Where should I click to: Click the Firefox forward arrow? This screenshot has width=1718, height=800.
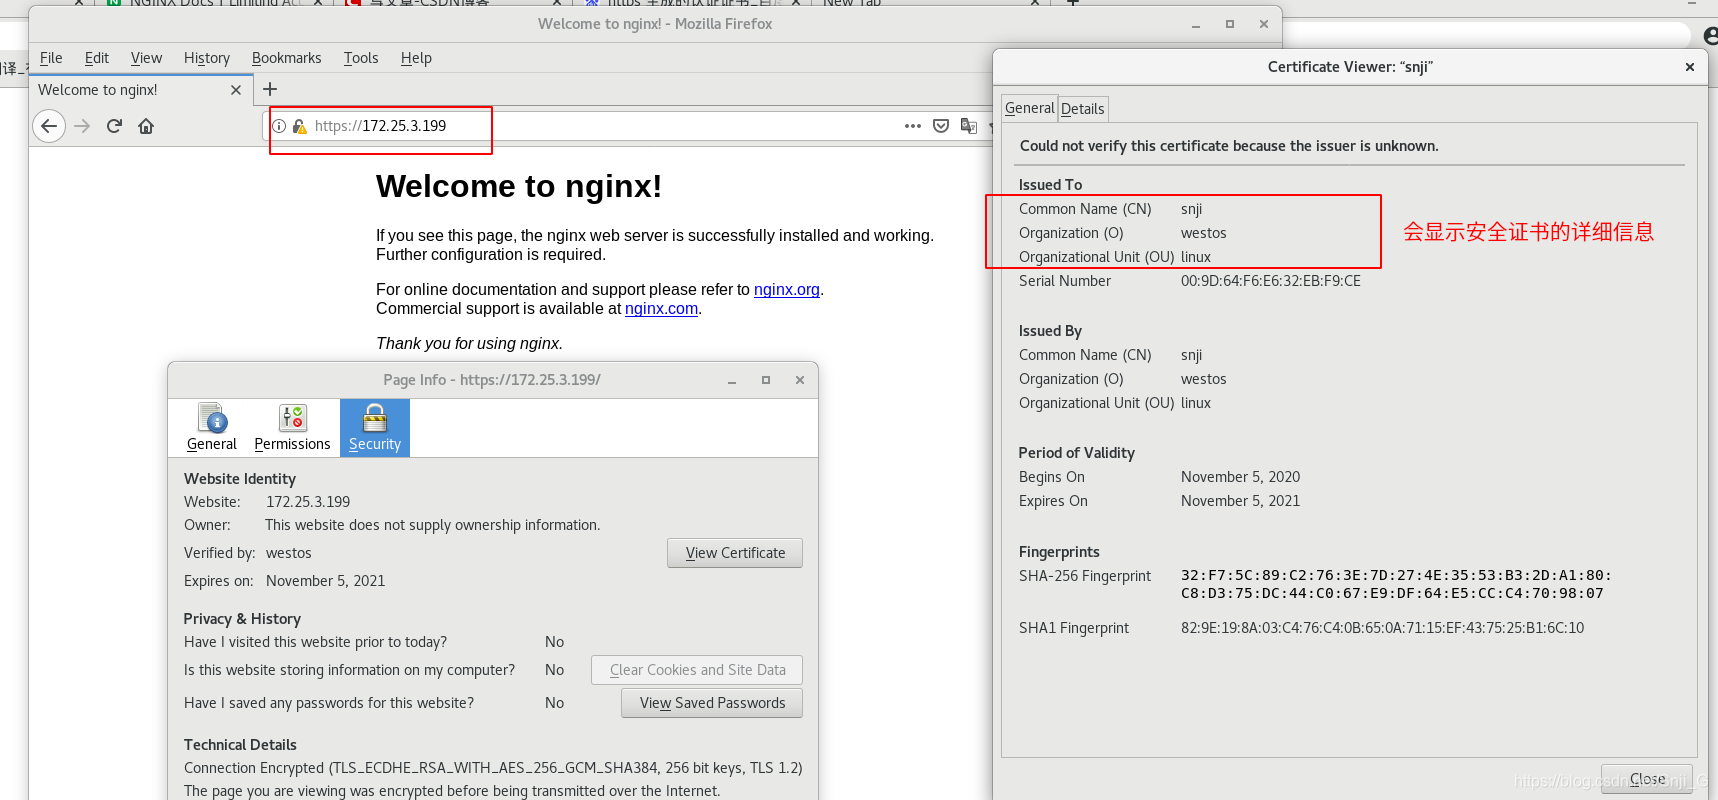click(x=82, y=126)
